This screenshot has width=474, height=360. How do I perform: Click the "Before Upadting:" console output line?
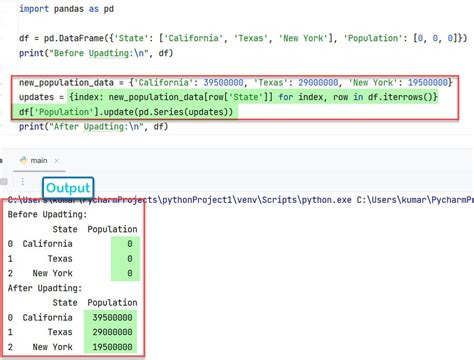coord(47,215)
